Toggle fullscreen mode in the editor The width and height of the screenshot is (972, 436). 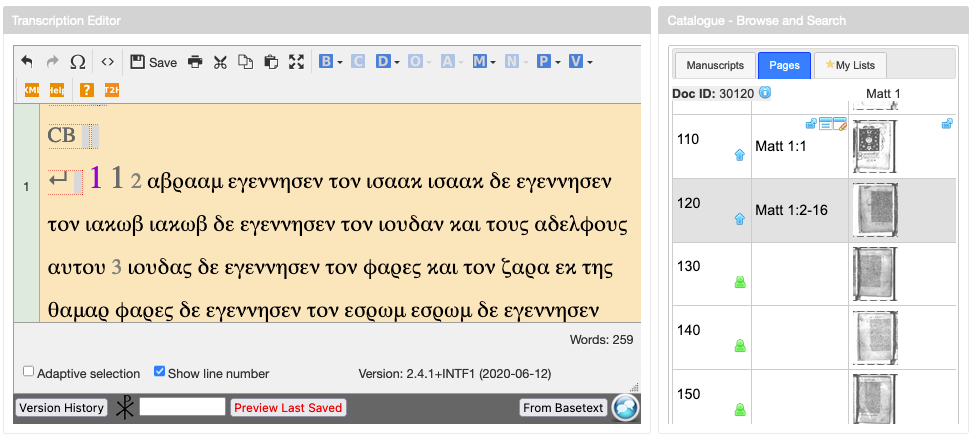point(296,62)
